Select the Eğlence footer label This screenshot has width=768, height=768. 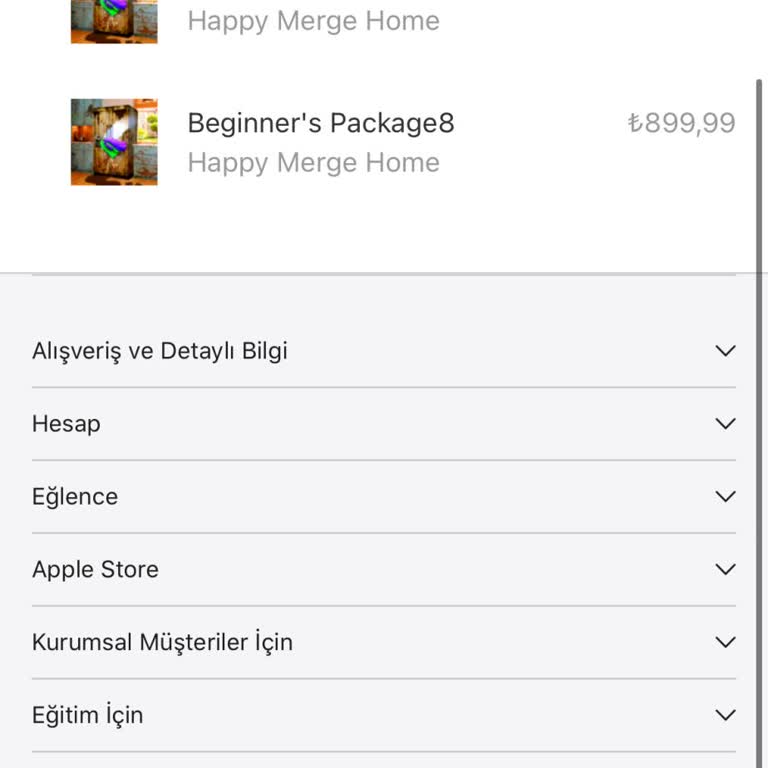[x=75, y=497]
